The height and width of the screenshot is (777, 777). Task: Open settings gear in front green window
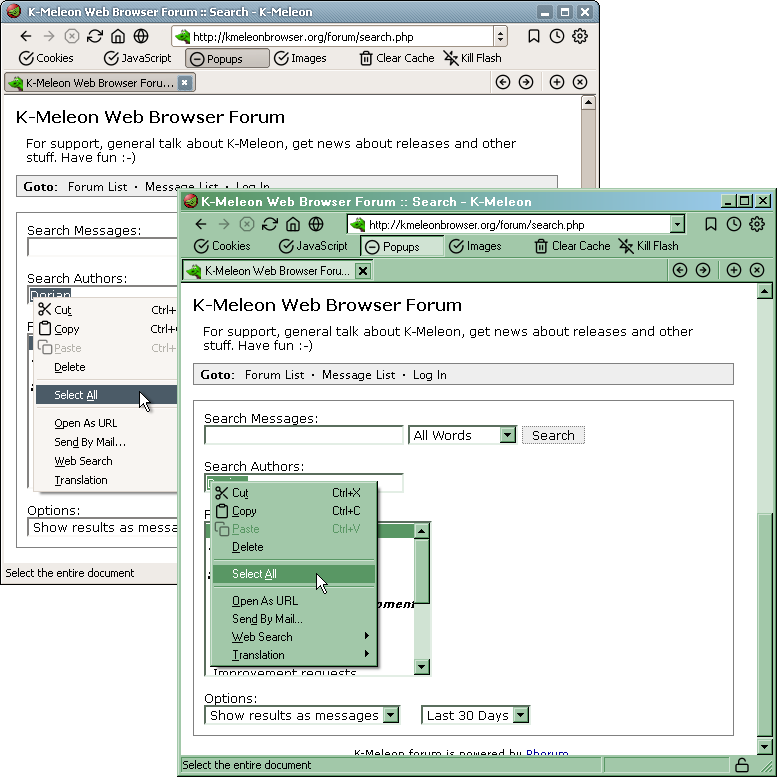(757, 224)
